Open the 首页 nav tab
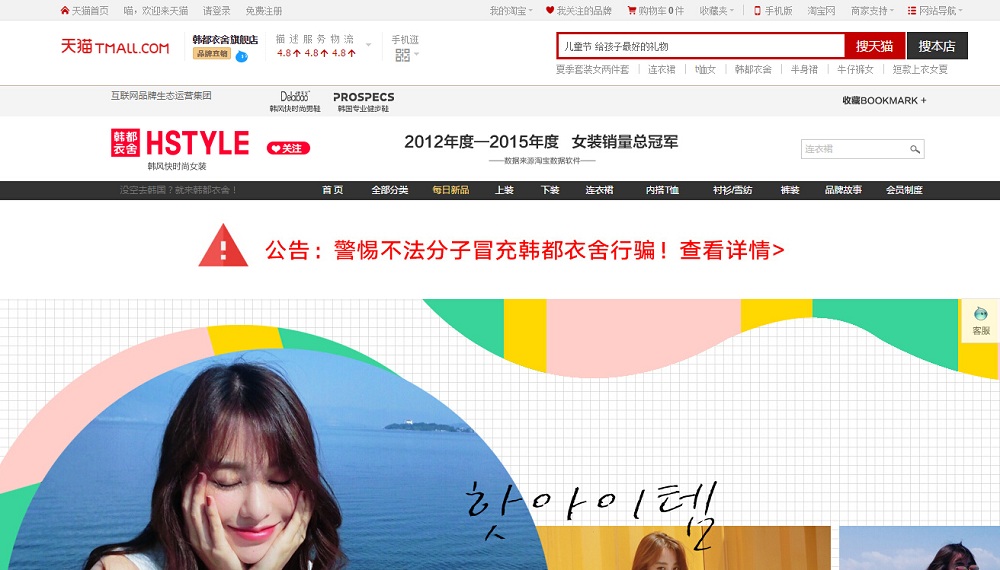 (332, 190)
